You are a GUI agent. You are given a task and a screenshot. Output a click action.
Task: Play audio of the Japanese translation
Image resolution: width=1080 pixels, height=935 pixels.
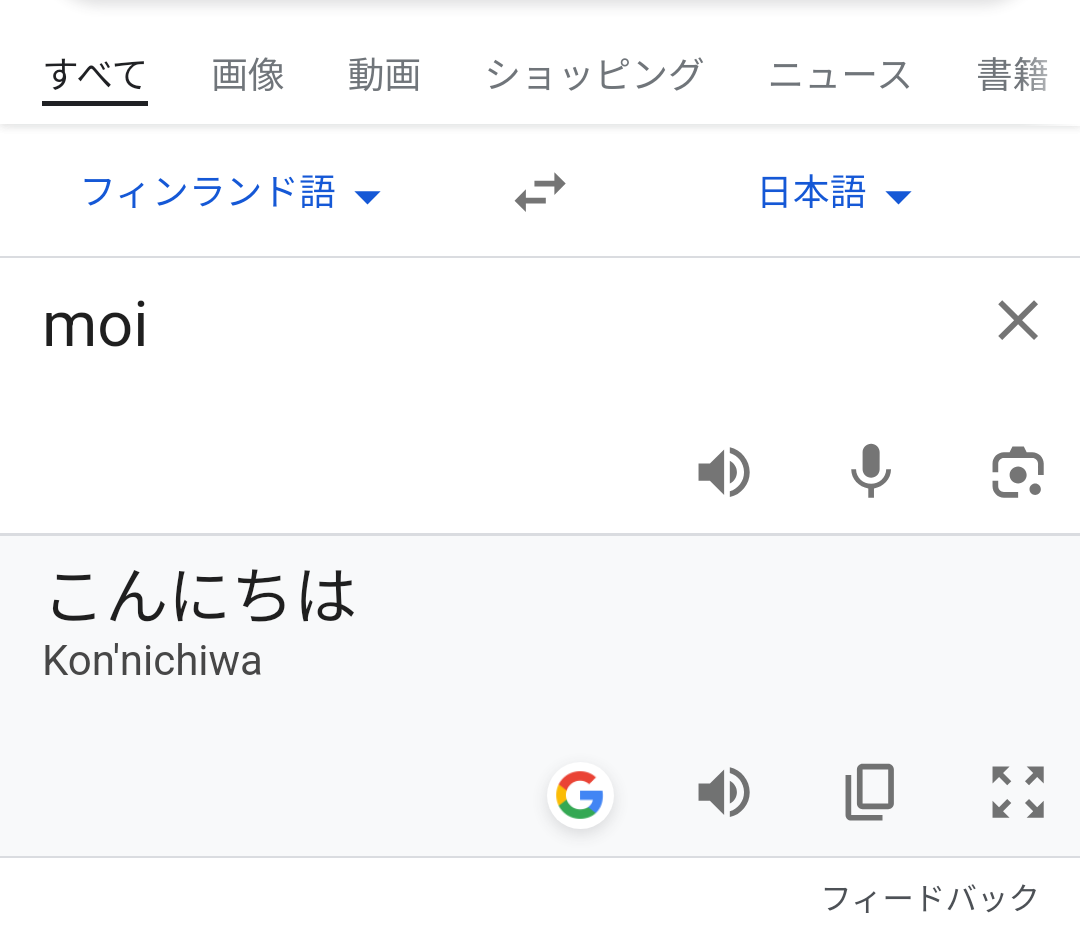pos(724,793)
